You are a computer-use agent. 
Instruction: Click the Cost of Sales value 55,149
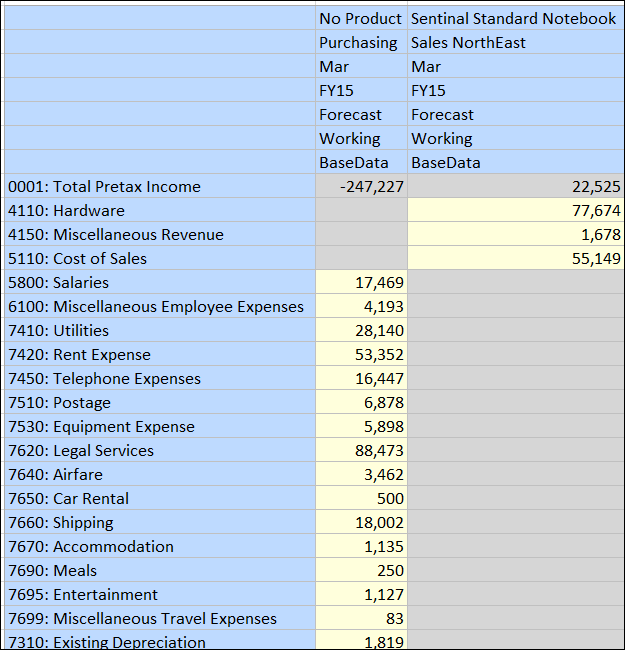[516, 259]
